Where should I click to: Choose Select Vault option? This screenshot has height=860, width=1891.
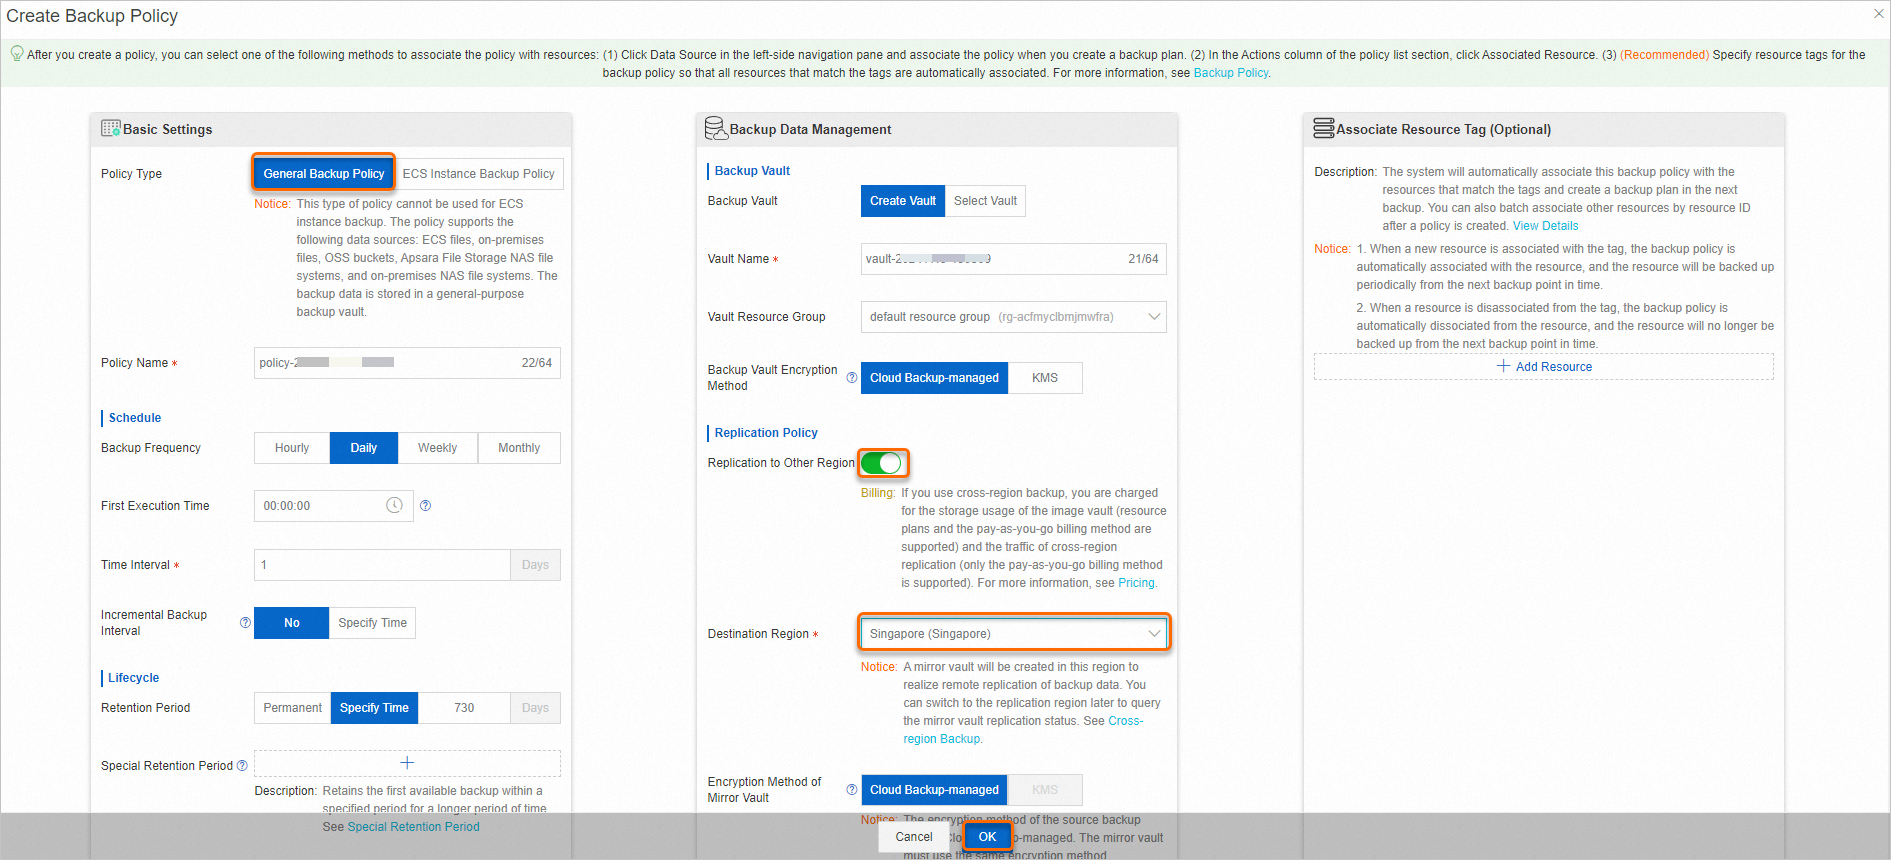pyautogui.click(x=985, y=201)
